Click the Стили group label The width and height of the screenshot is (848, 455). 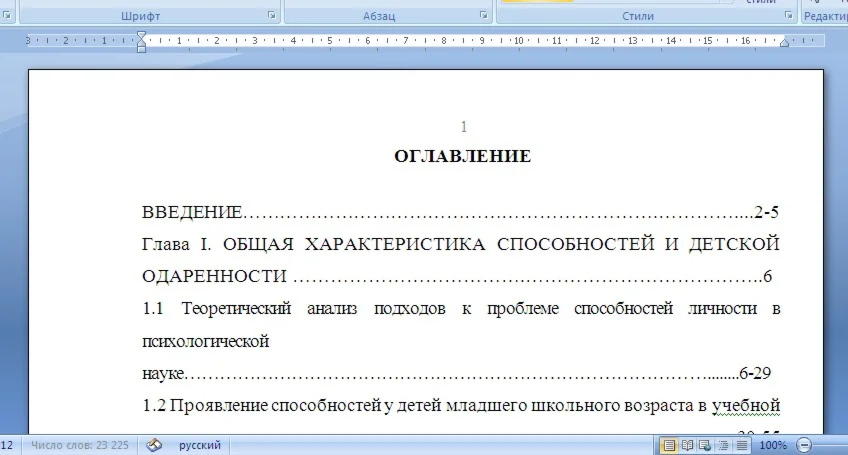pyautogui.click(x=638, y=16)
